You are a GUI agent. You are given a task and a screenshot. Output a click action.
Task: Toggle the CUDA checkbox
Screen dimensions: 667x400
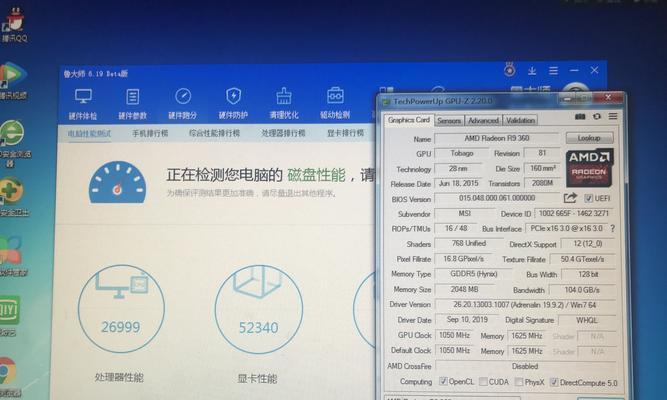pos(483,382)
